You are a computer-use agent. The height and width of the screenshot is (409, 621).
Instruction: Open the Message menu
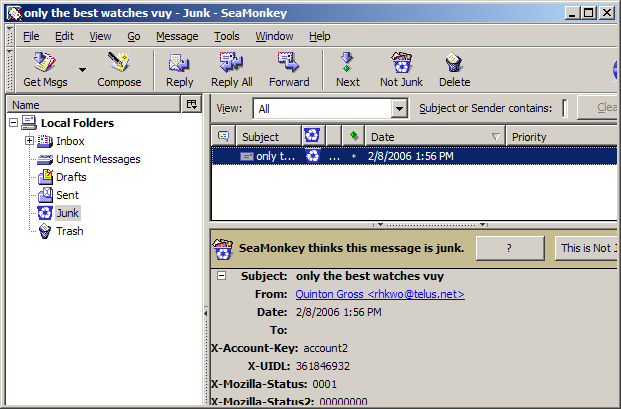coord(177,36)
